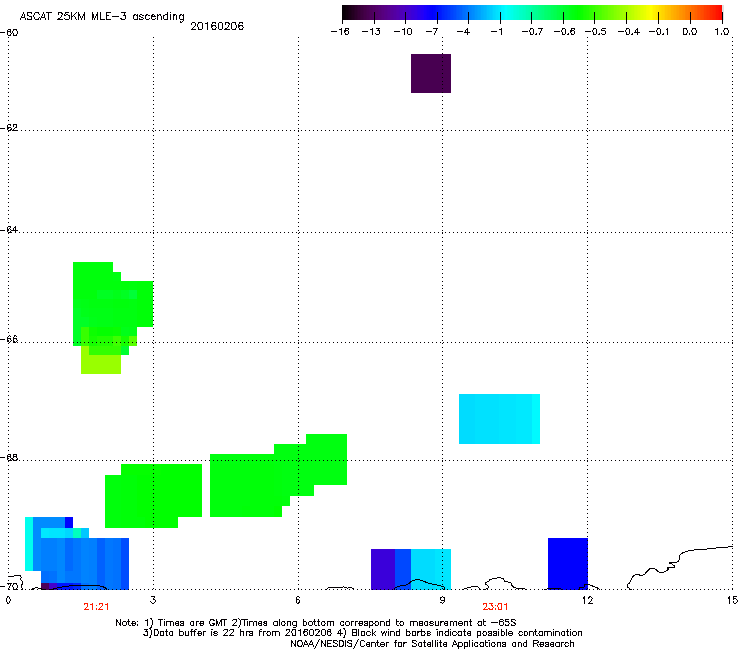Click the 'Times are GMT' note line
The image size is (740, 650).
316,623
